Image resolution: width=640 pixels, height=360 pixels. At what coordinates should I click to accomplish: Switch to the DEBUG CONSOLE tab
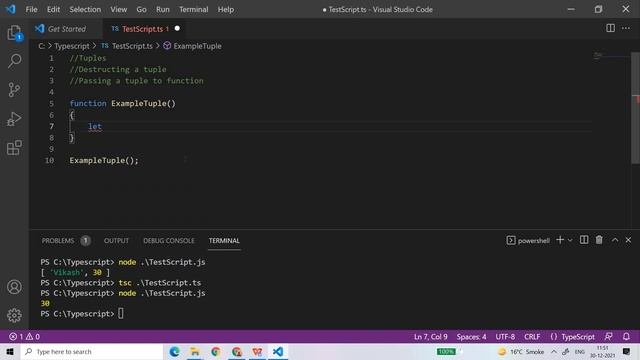(x=169, y=240)
